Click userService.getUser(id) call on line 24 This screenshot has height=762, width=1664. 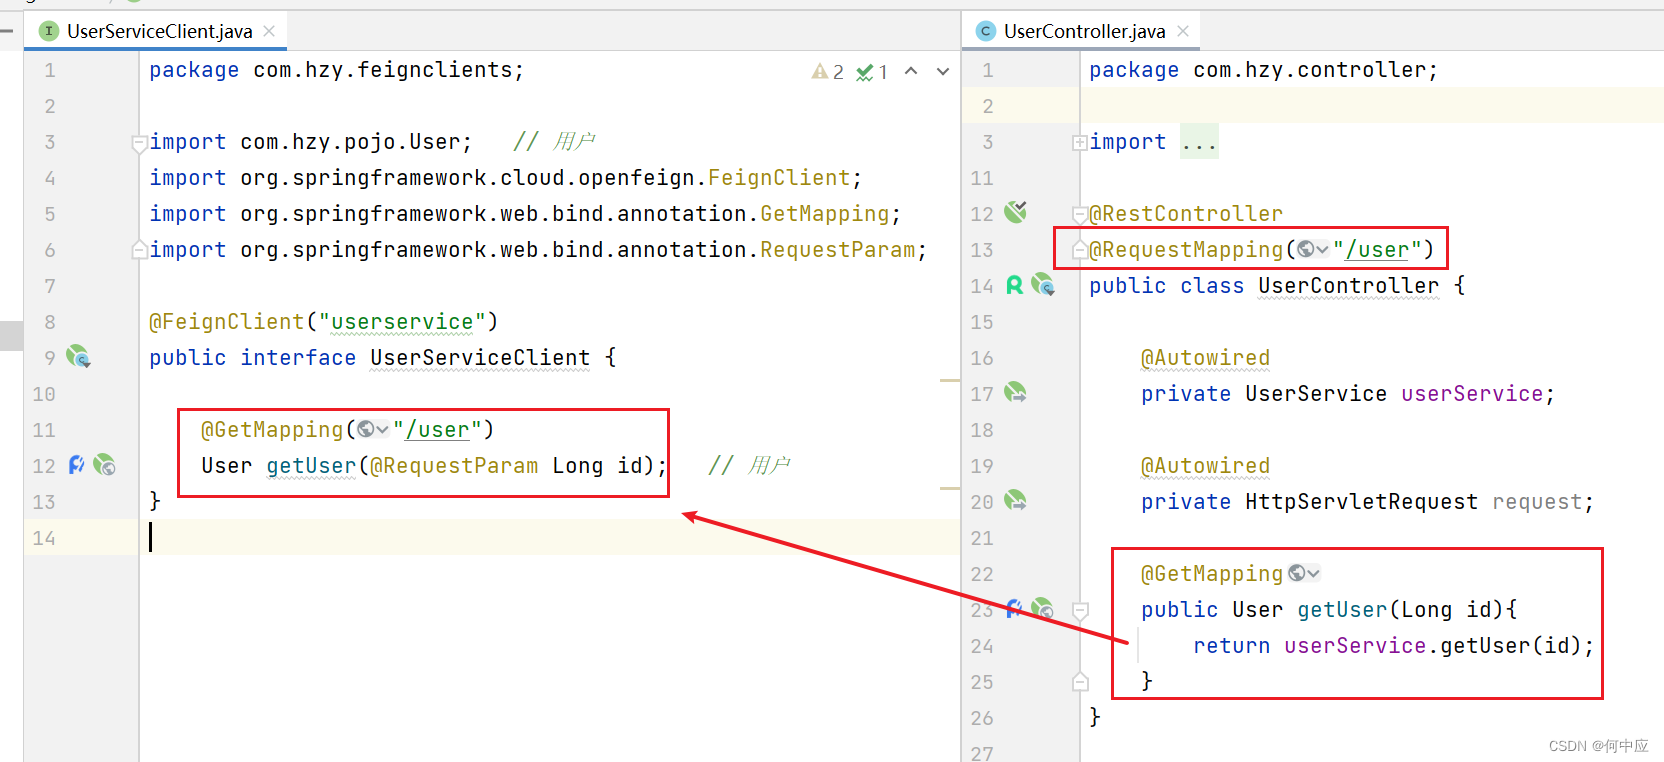pos(1432,646)
